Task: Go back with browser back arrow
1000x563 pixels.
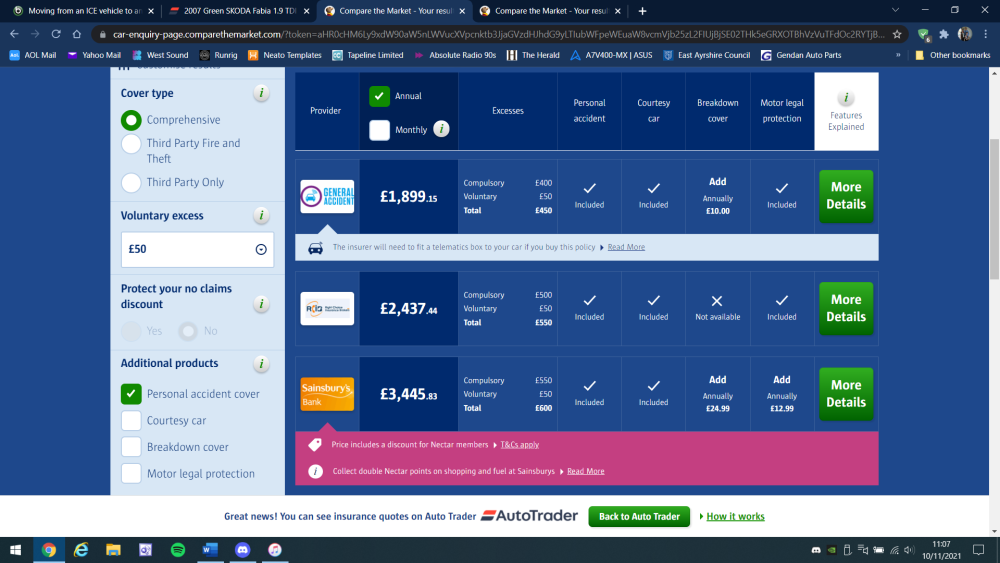Action: pyautogui.click(x=14, y=34)
